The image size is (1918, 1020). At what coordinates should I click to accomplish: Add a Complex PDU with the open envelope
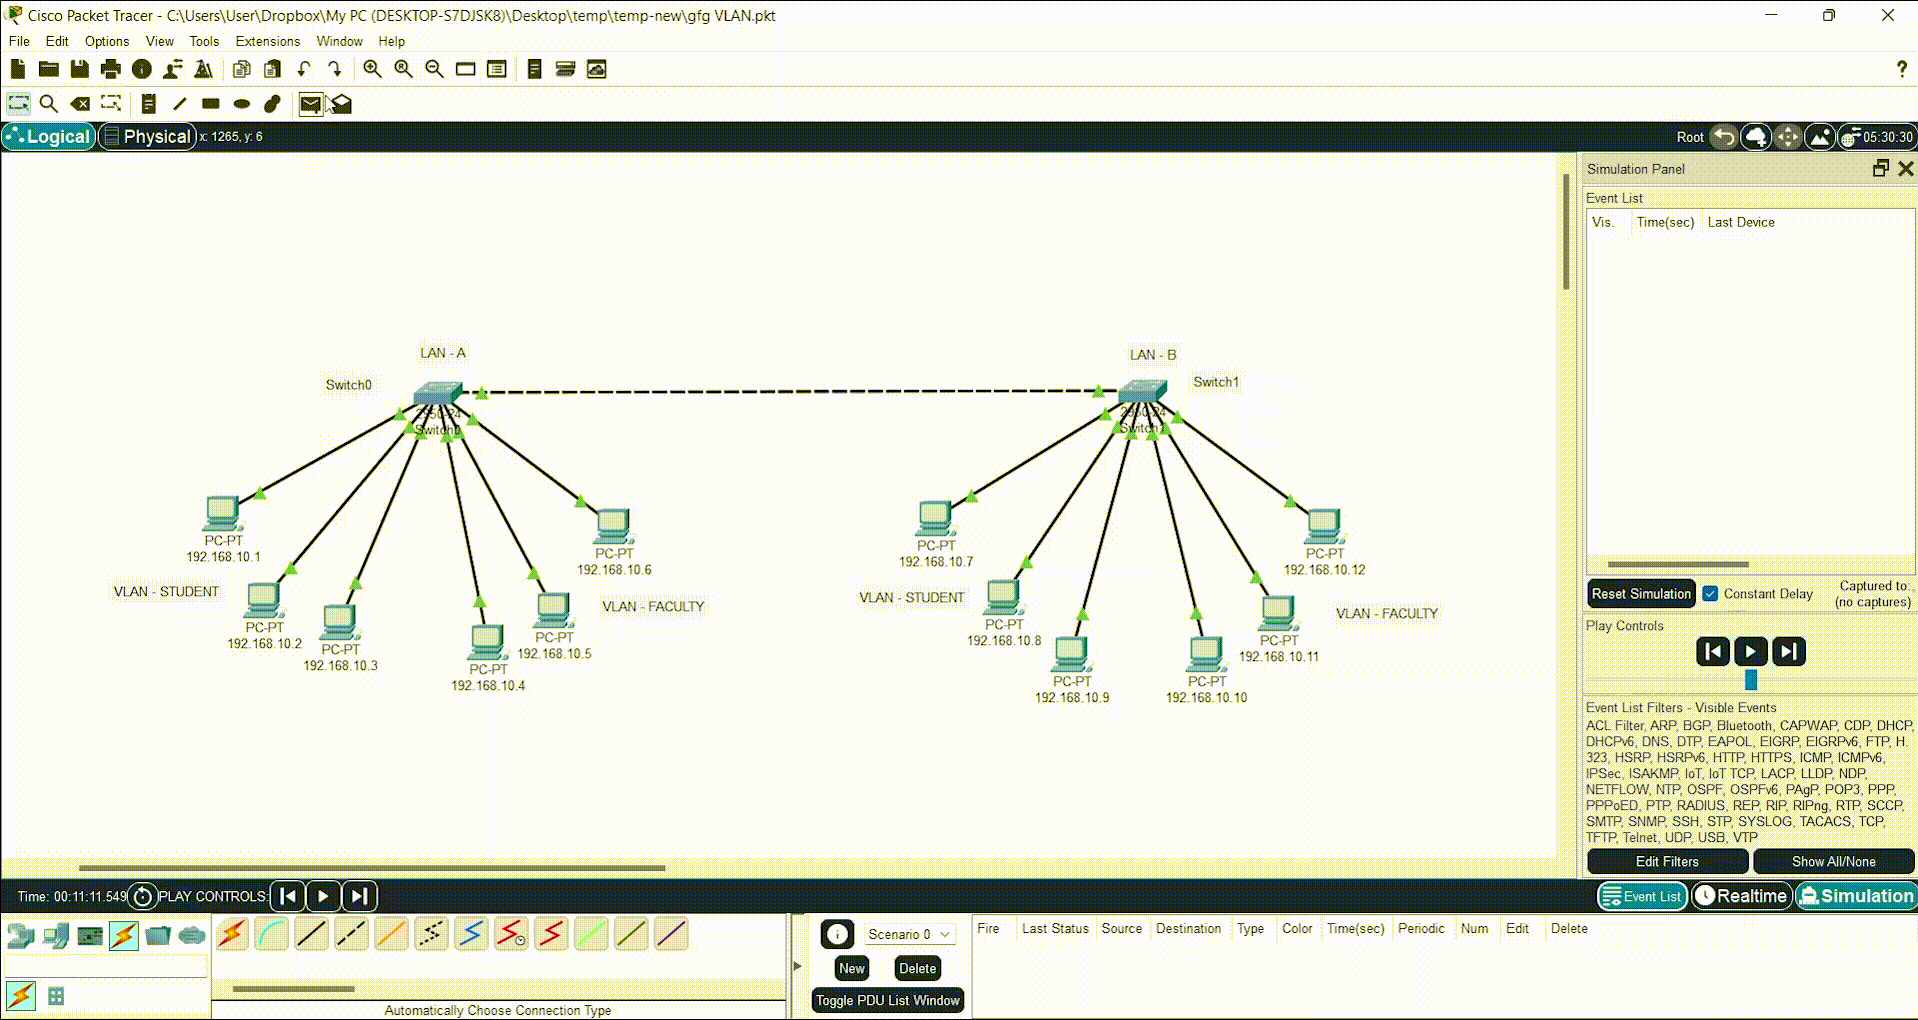coord(342,104)
